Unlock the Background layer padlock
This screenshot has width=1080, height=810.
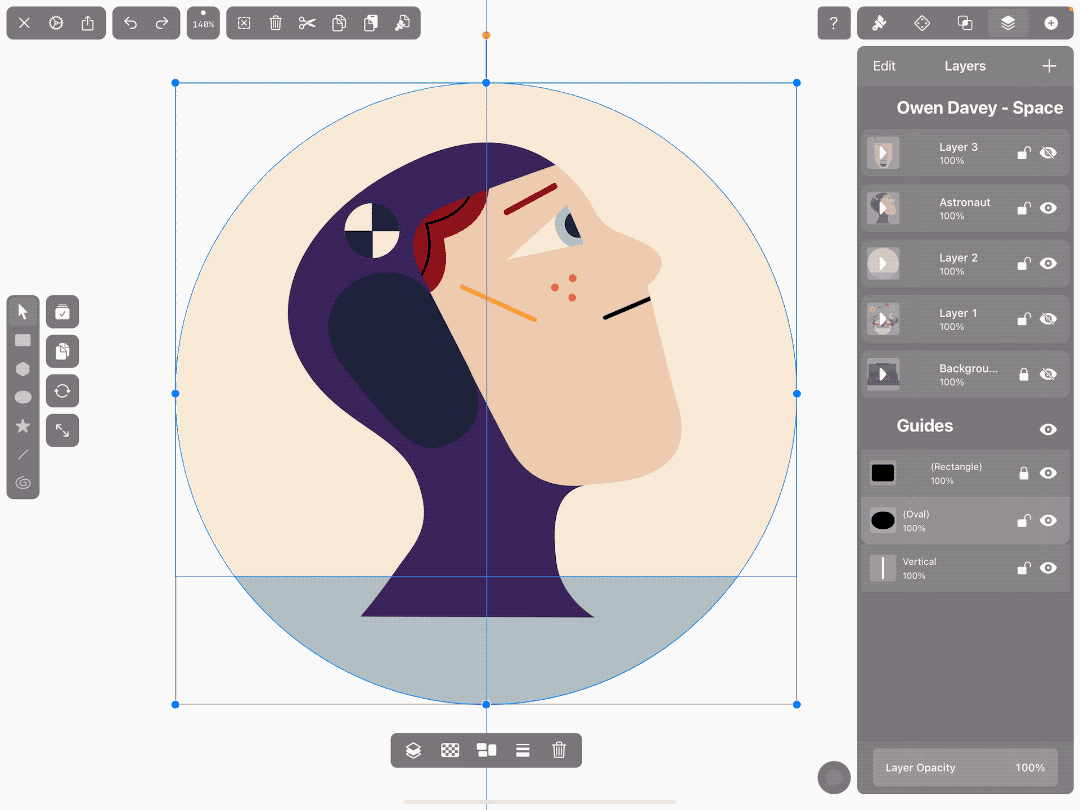tap(1024, 374)
